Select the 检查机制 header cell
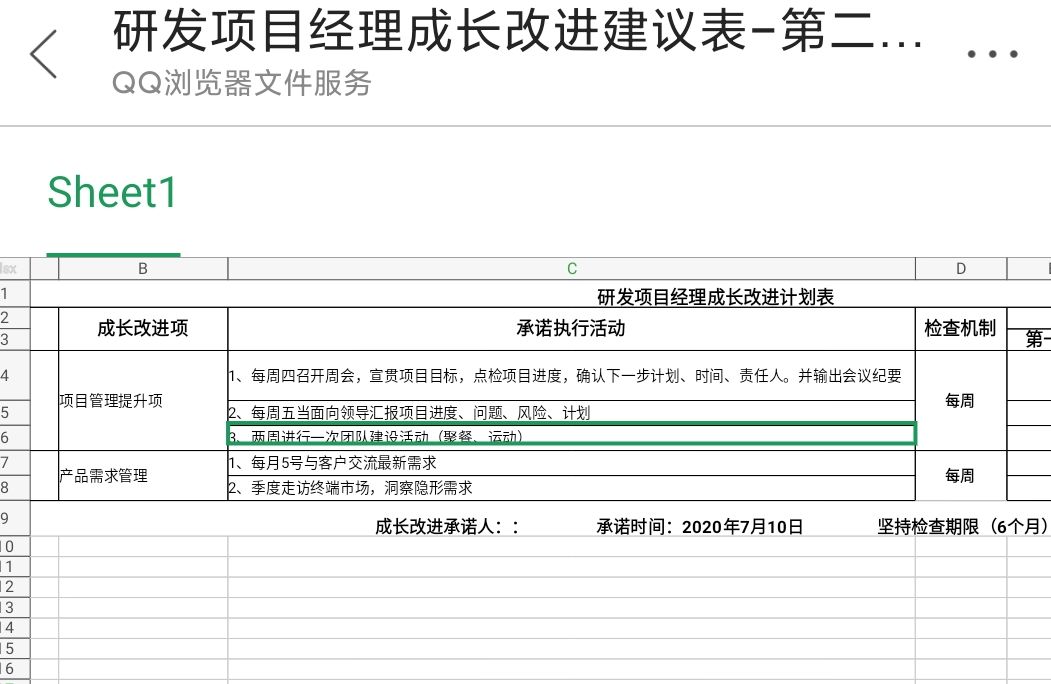Image resolution: width=1051 pixels, height=684 pixels. coord(960,328)
